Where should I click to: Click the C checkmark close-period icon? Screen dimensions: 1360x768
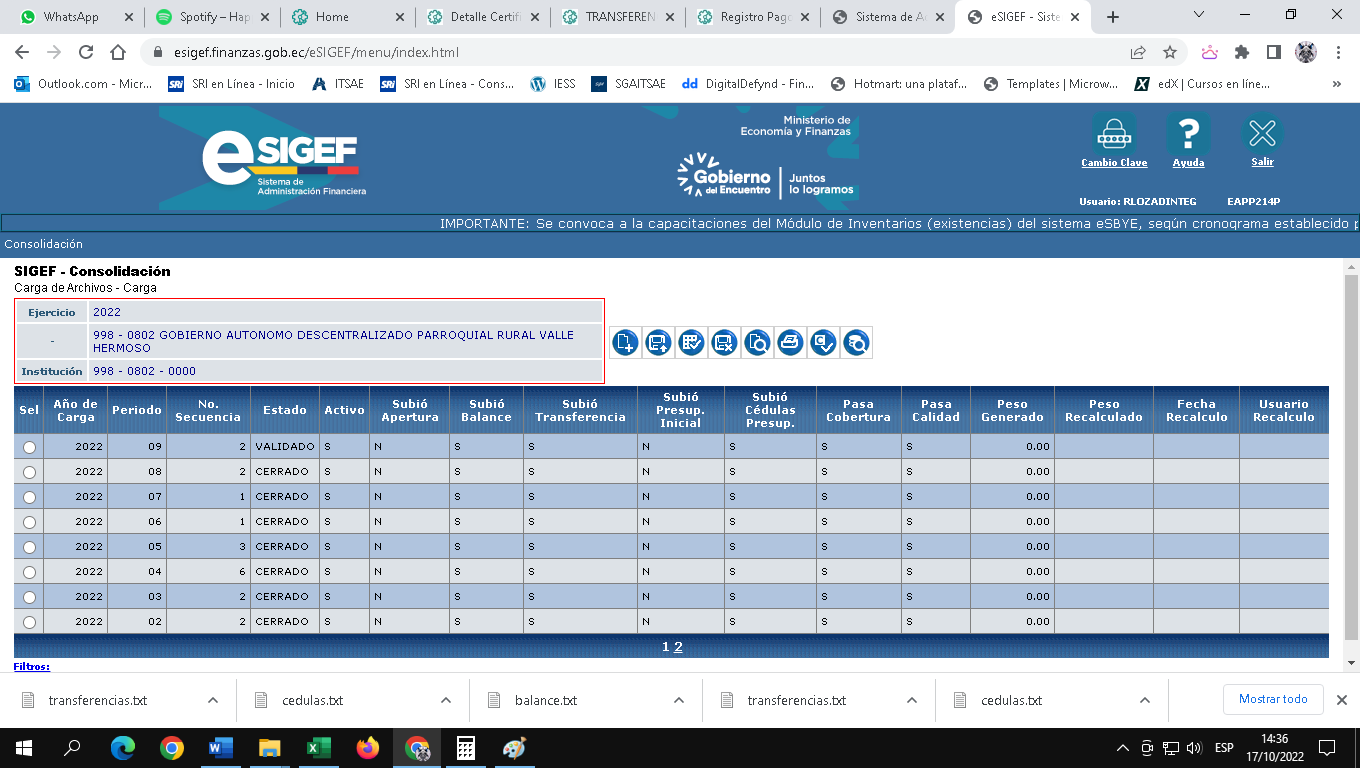click(823, 343)
